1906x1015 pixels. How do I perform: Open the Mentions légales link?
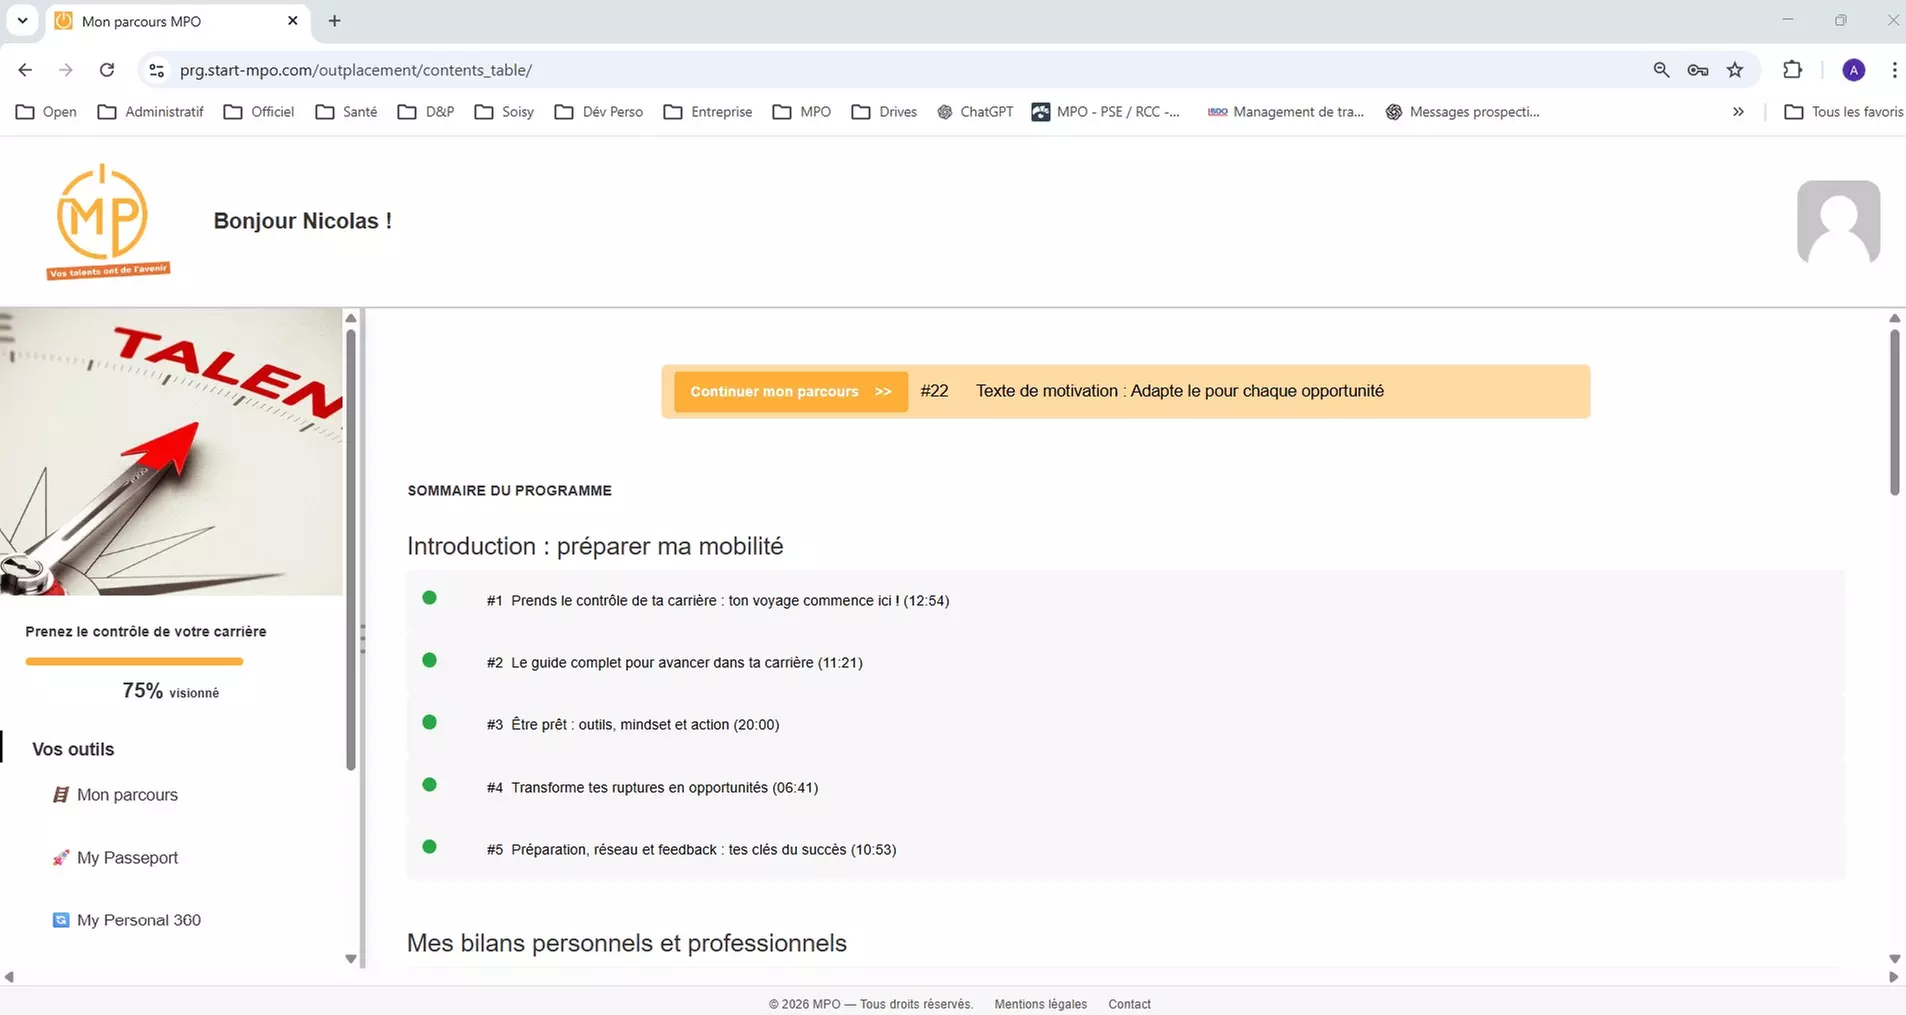[x=1040, y=1004]
